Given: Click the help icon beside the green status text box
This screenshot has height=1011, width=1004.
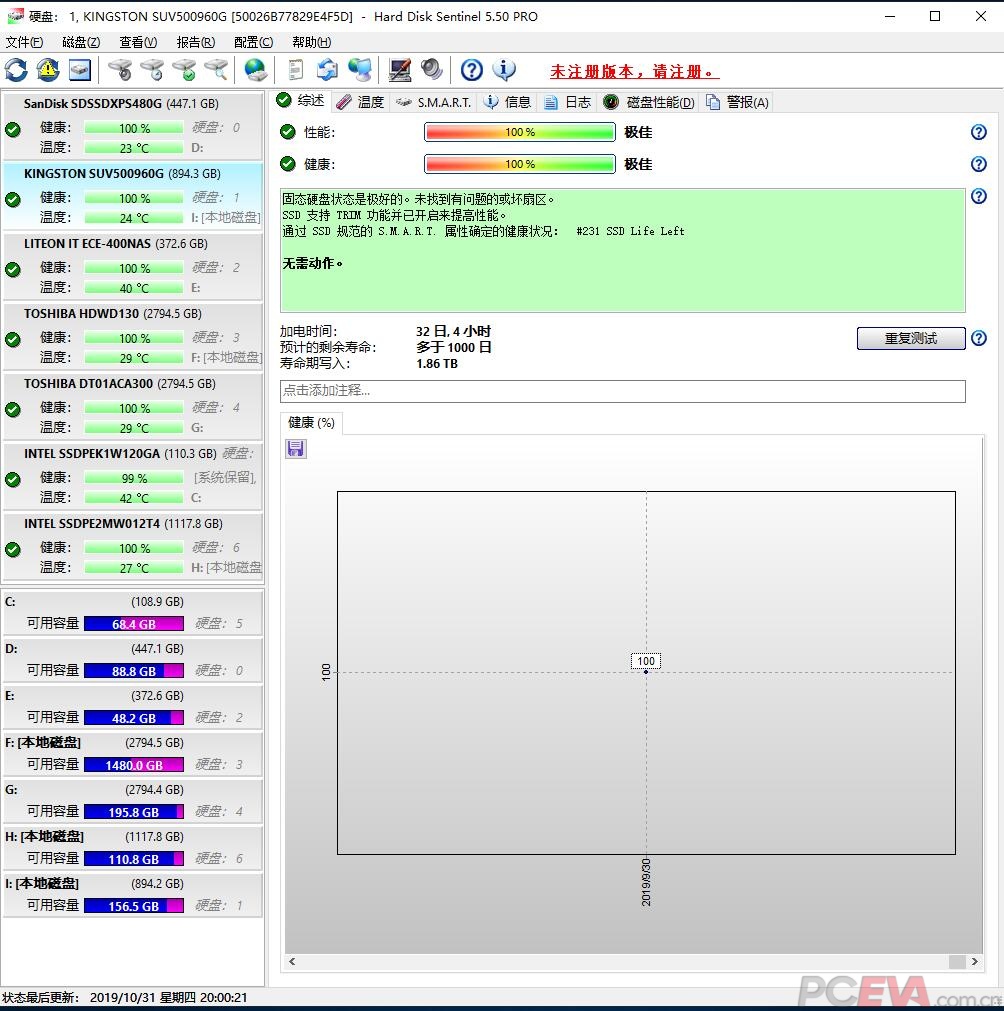Looking at the screenshot, I should point(979,197).
